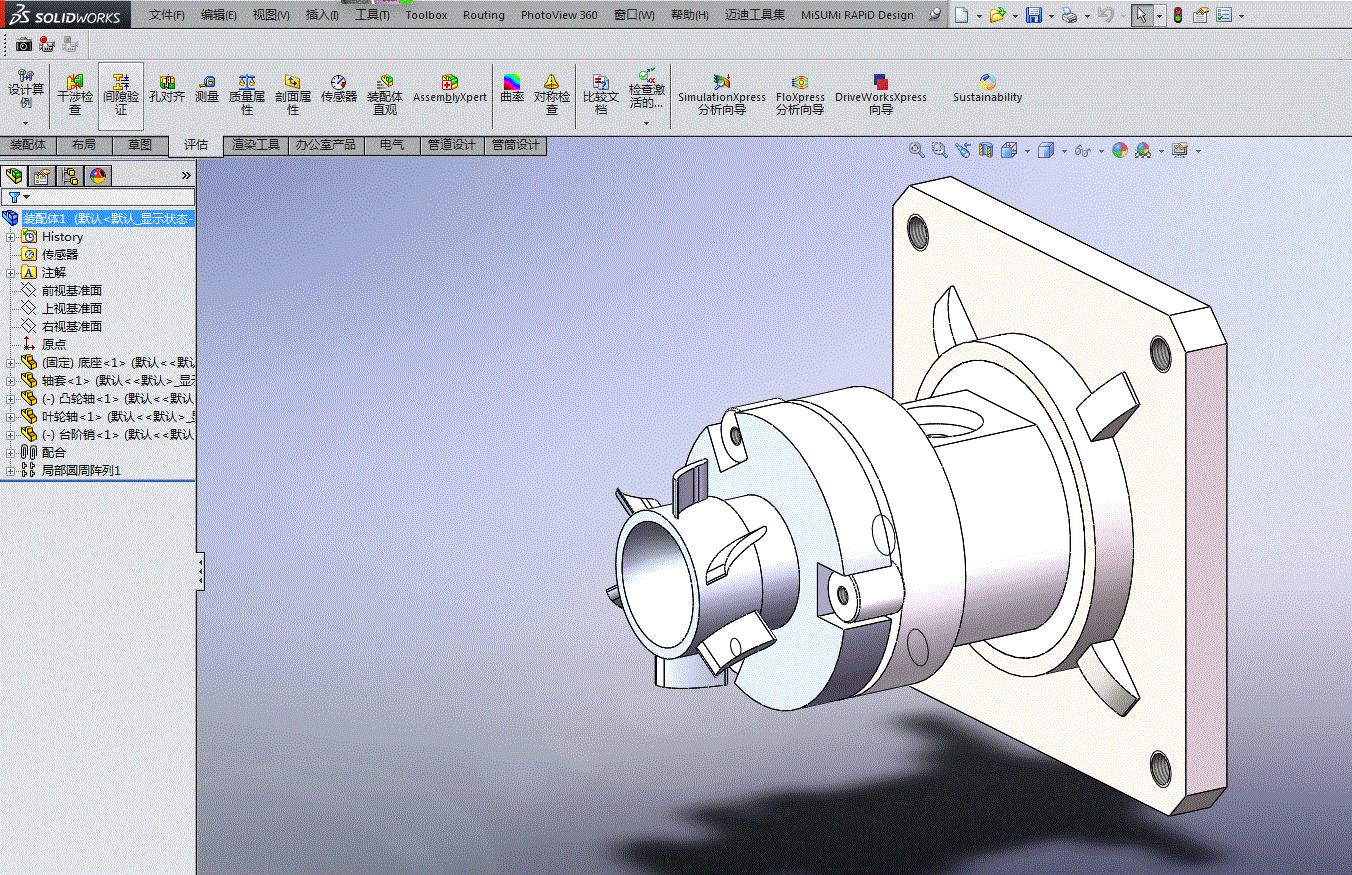Click the Previous View icon

point(962,150)
